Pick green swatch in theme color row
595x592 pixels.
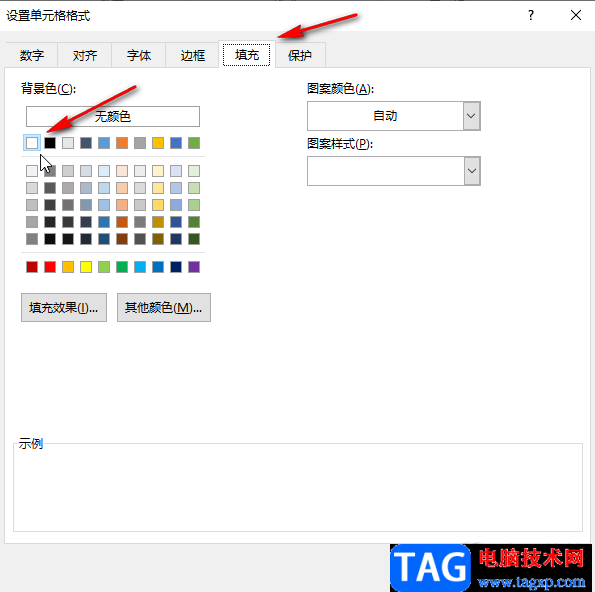tap(194, 143)
